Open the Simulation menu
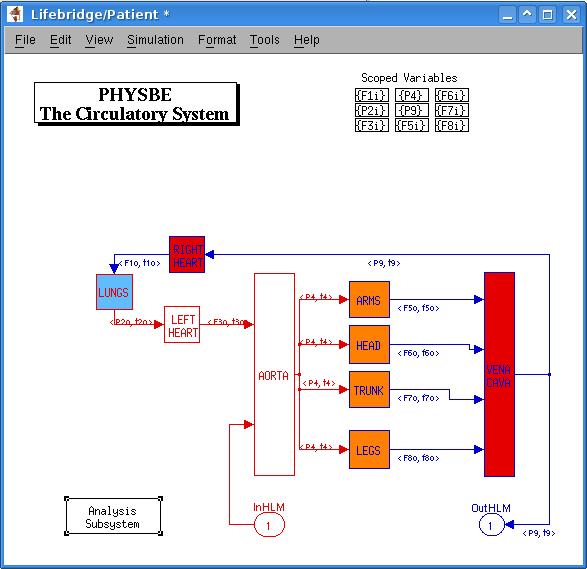This screenshot has height=569, width=587. (155, 40)
